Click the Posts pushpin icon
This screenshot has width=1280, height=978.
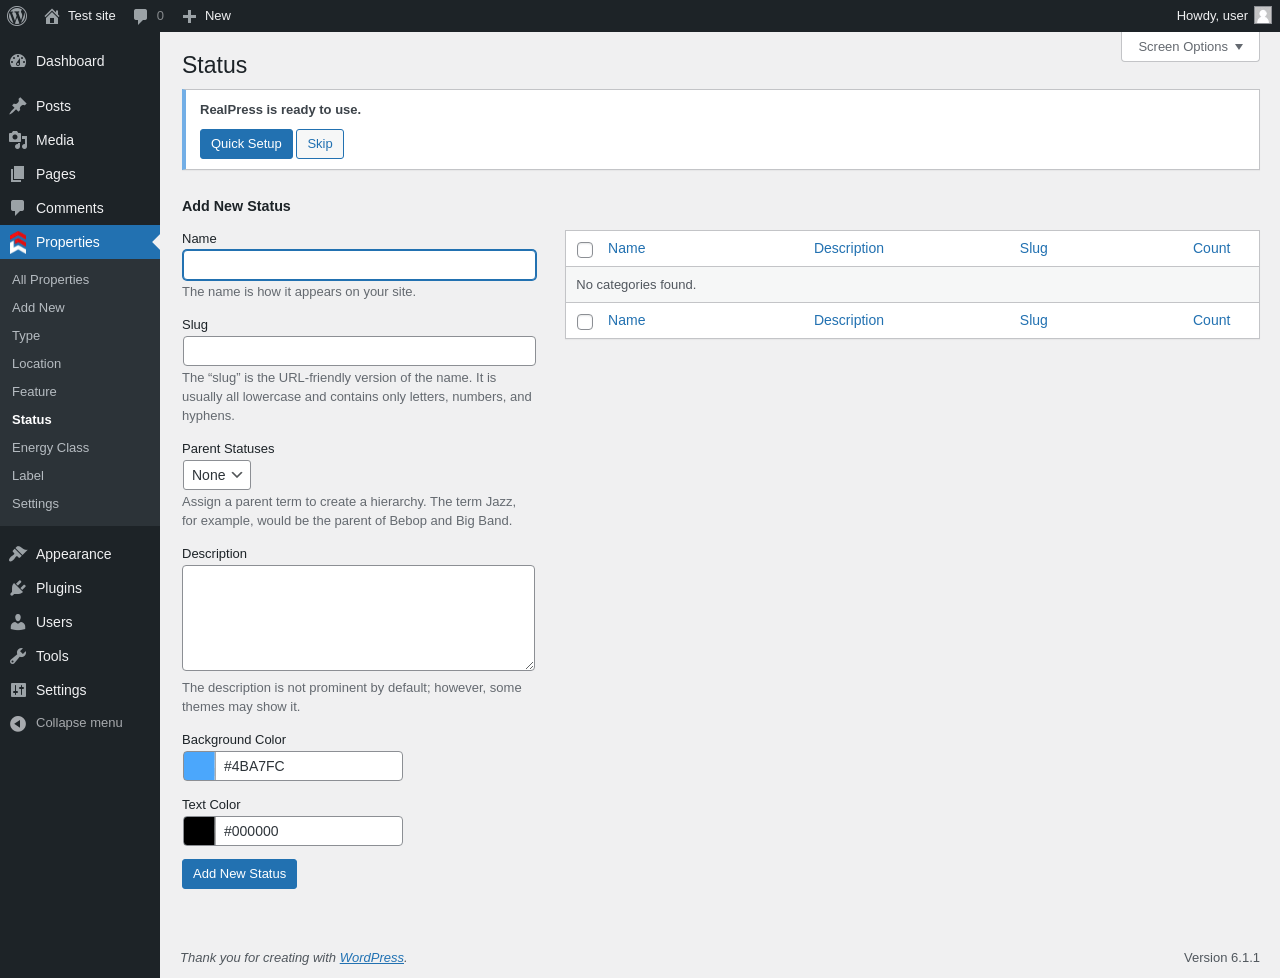pos(18,106)
